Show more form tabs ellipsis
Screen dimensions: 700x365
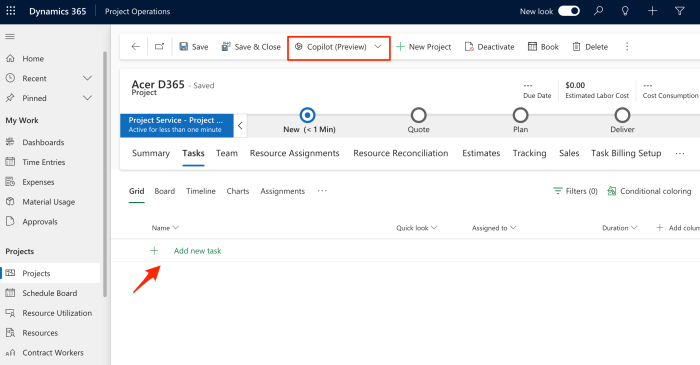[680, 153]
